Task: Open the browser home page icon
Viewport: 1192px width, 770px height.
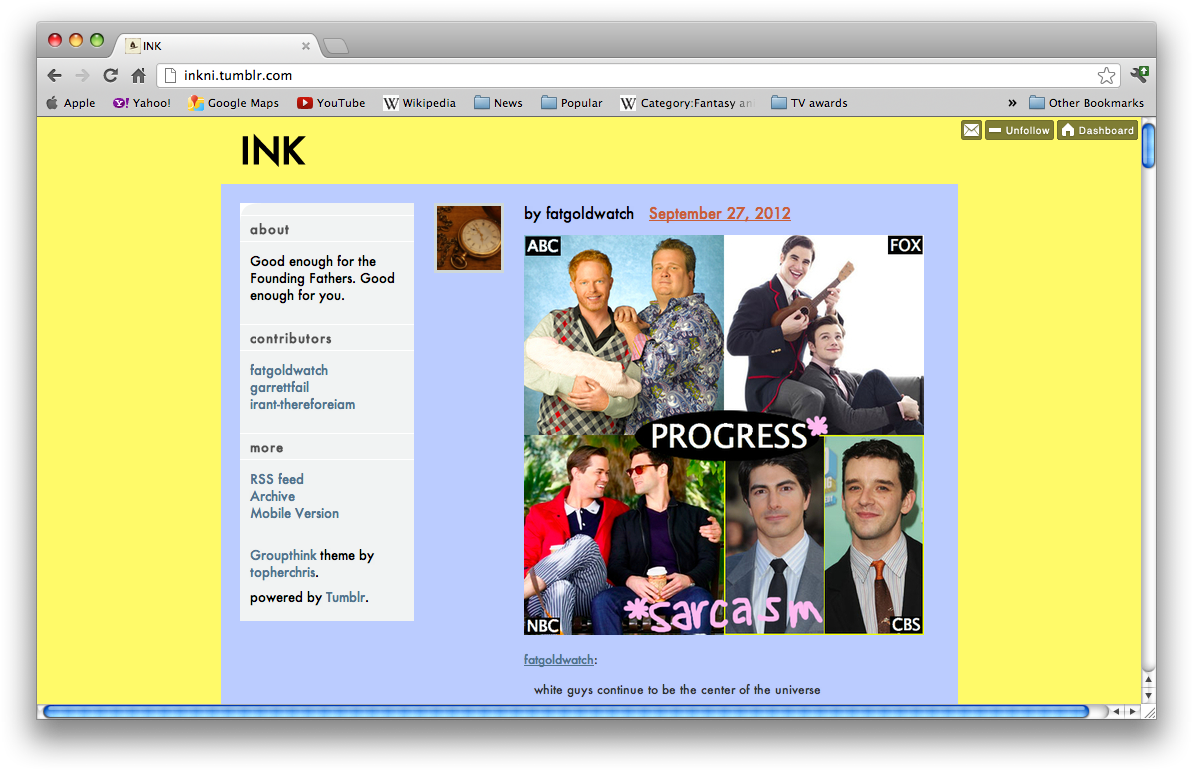Action: tap(137, 75)
